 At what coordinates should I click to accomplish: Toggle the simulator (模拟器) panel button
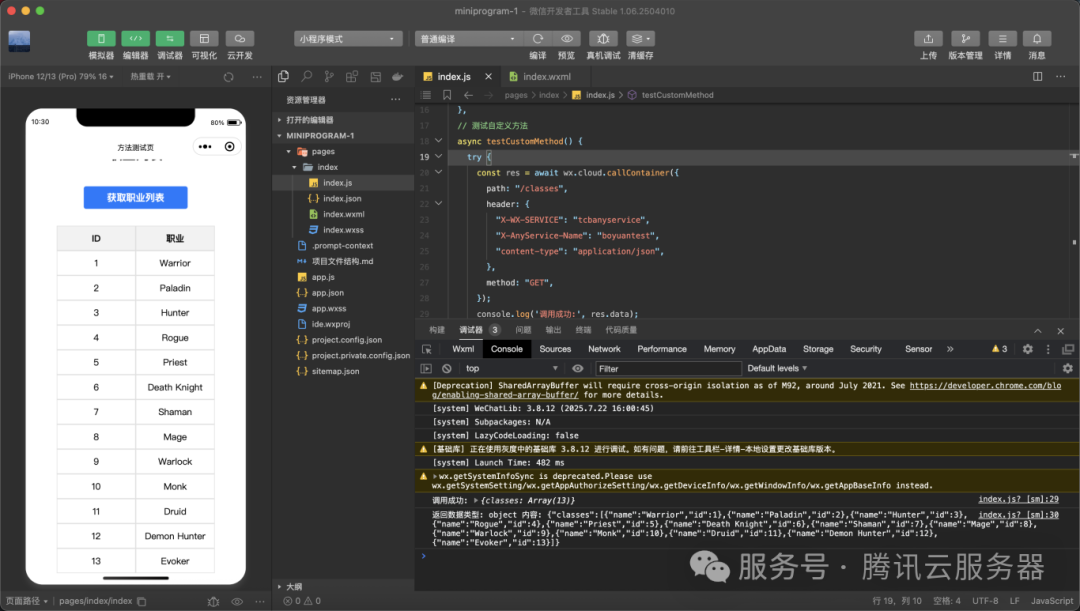click(101, 39)
